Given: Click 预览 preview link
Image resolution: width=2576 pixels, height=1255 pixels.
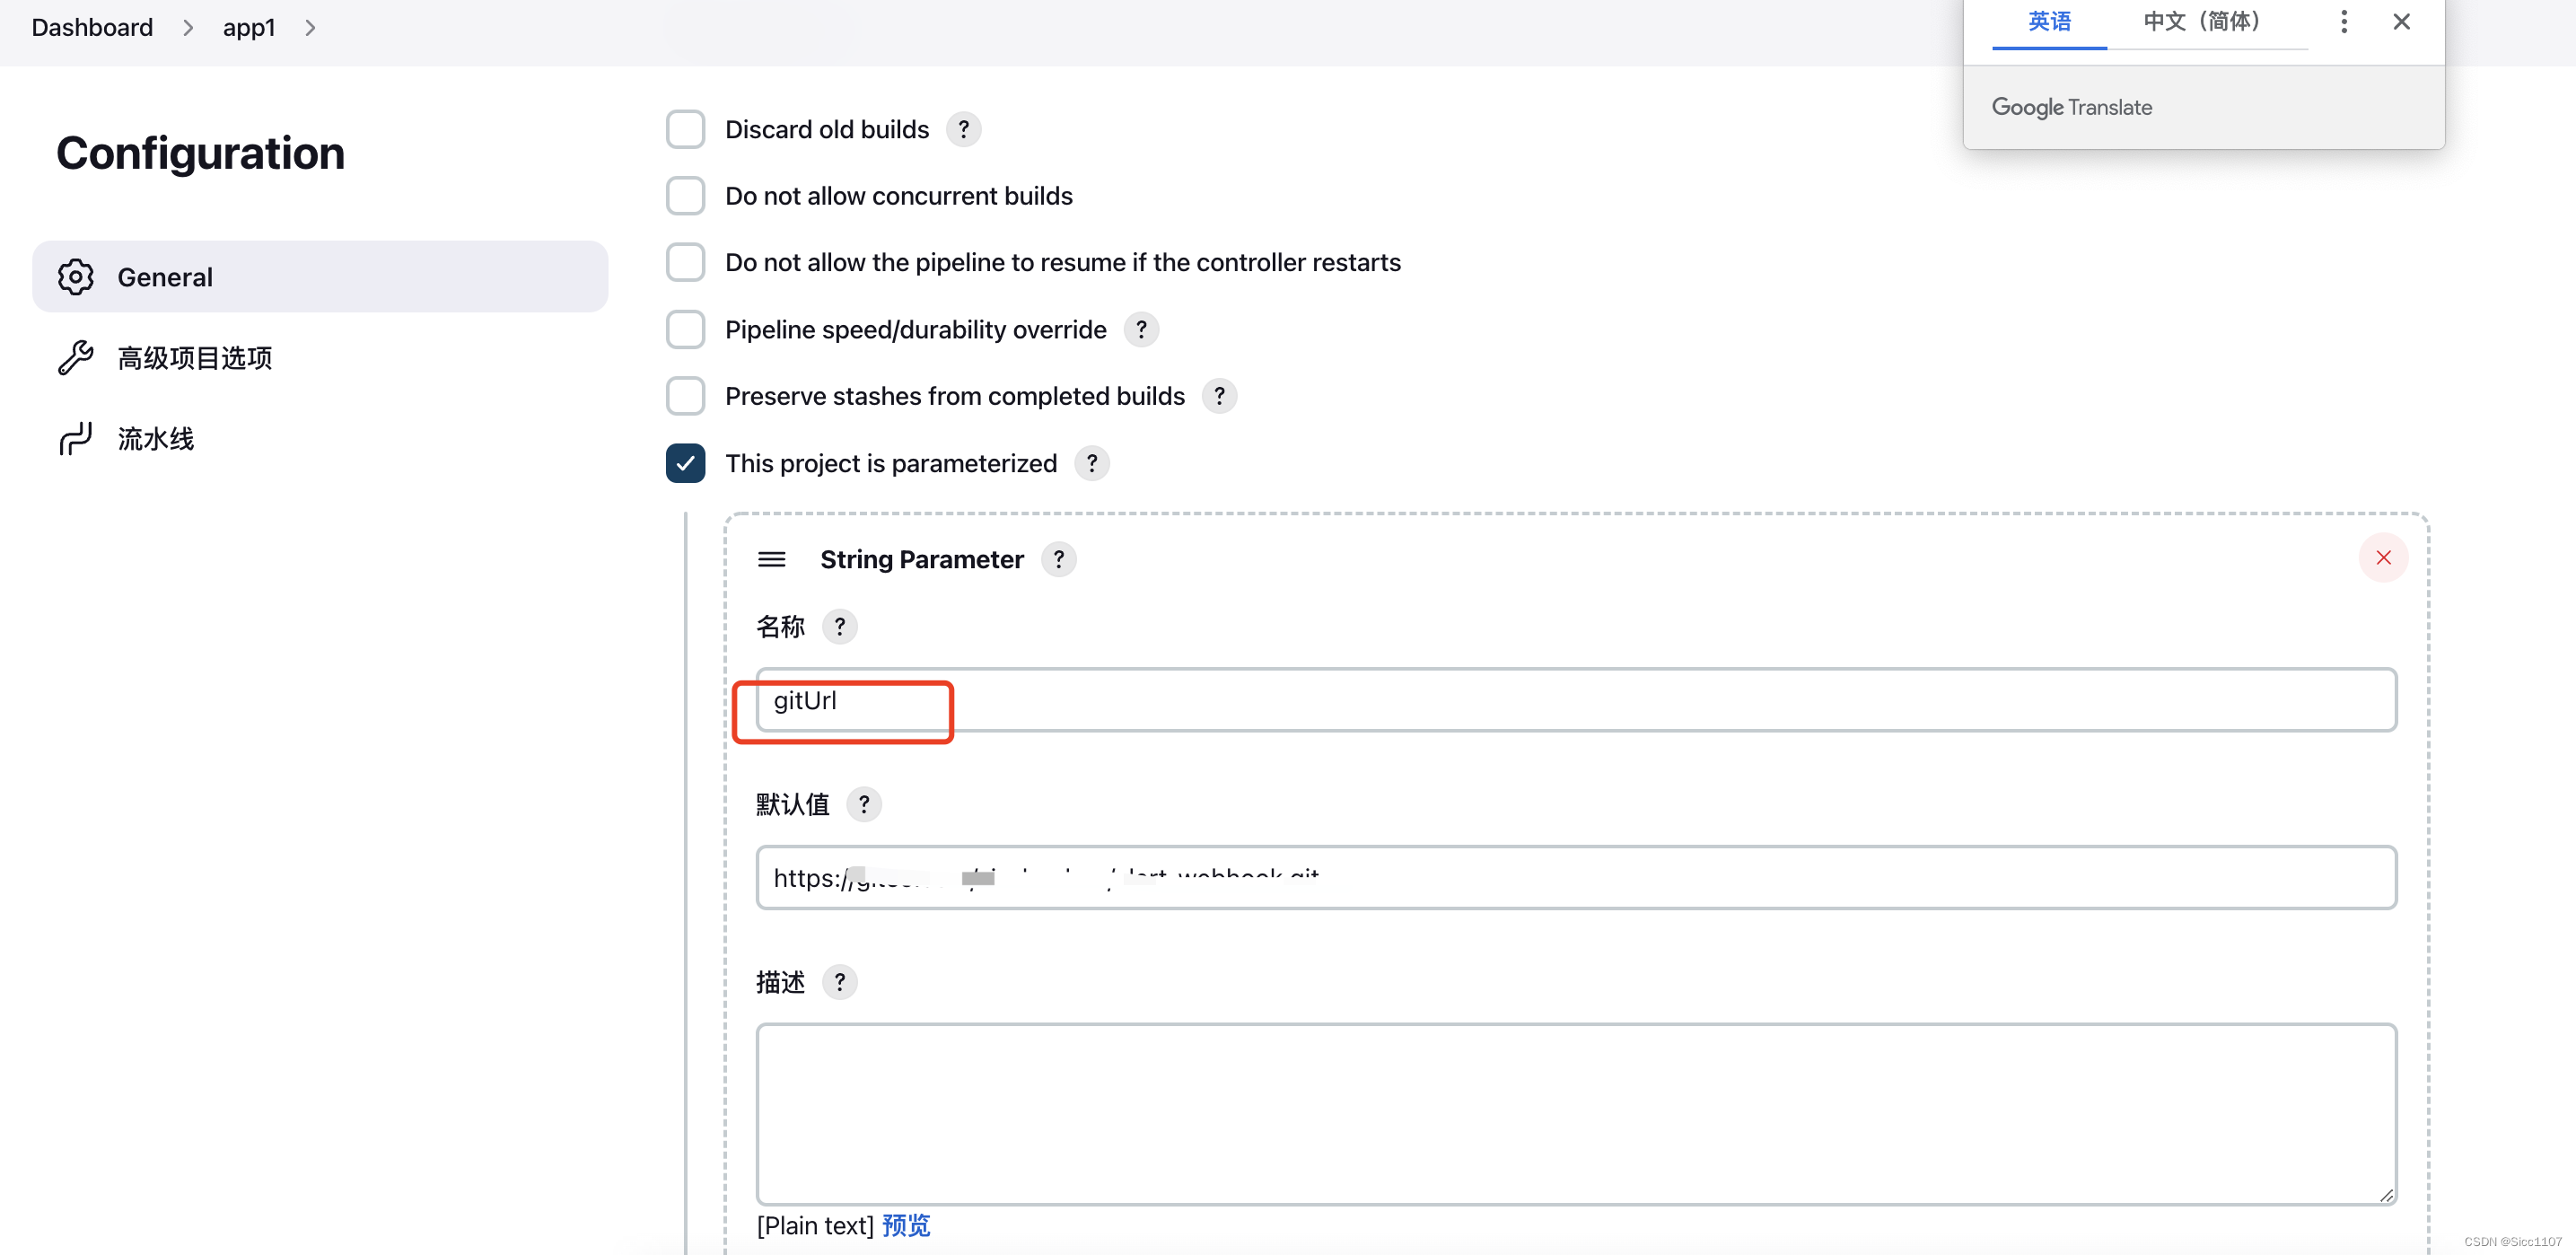Looking at the screenshot, I should click(906, 1226).
